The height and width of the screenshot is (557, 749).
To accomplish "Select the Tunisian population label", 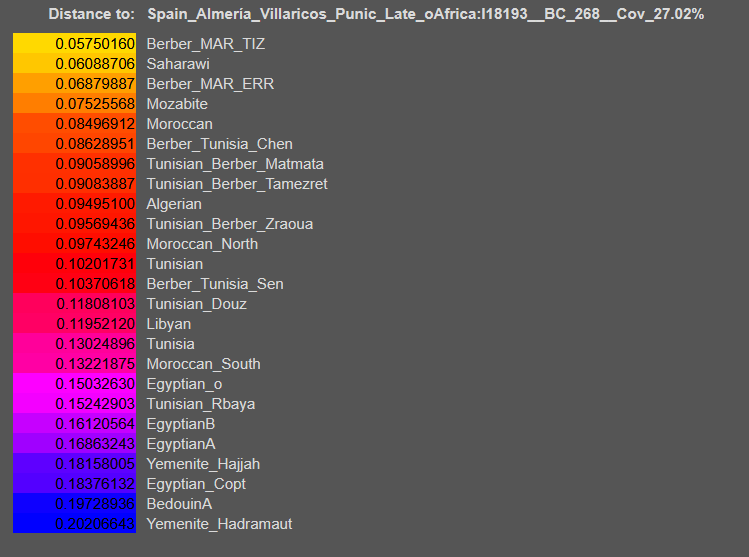I will coord(175,264).
